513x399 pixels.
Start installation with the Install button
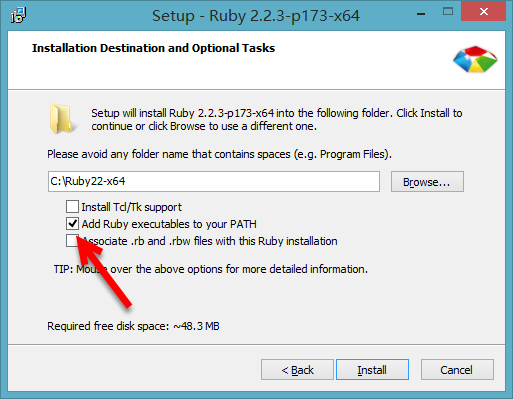(372, 370)
